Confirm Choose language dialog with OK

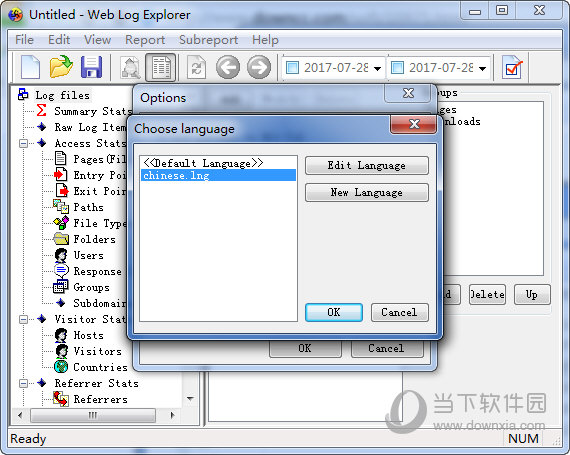point(334,312)
